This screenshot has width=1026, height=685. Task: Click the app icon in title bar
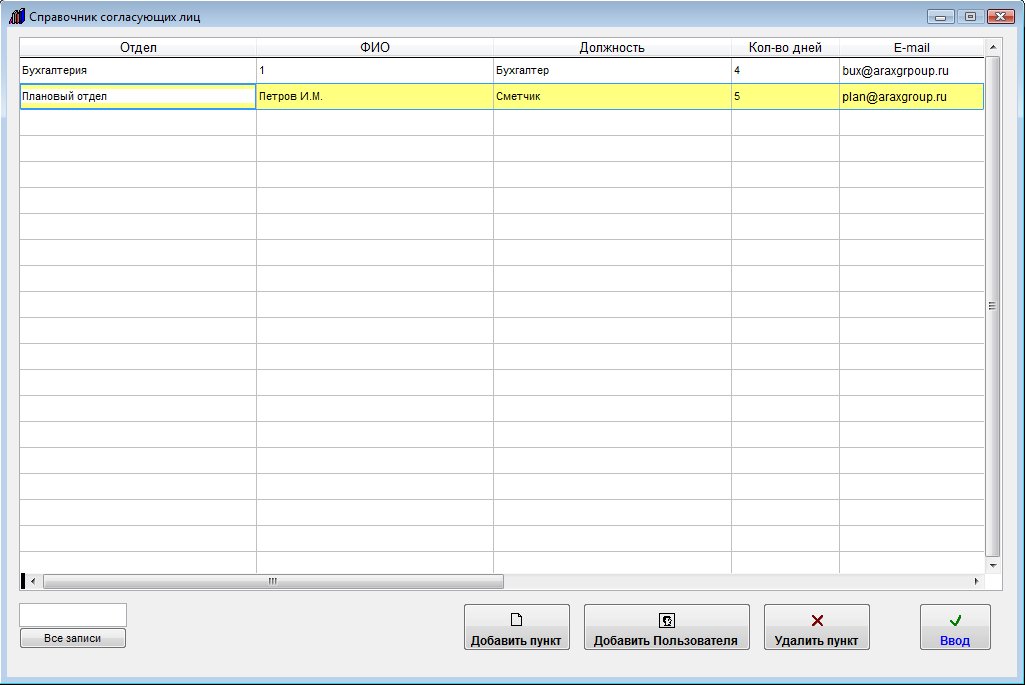(x=16, y=16)
